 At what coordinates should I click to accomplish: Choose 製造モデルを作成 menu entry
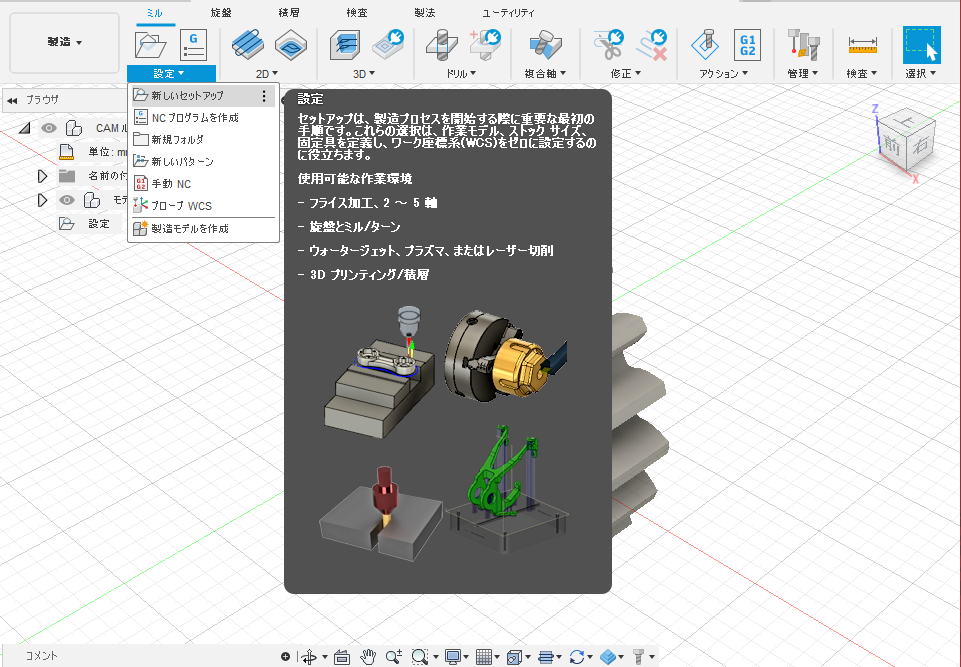click(x=203, y=229)
